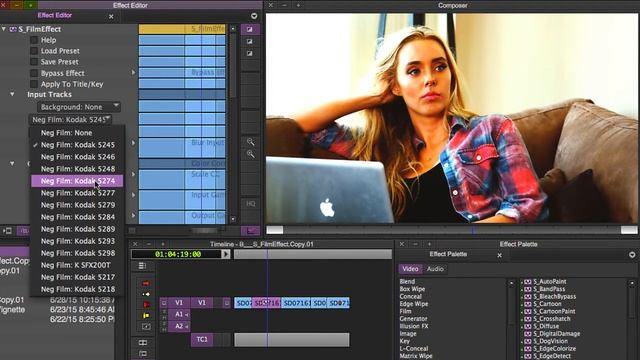Viewport: 640px width, 360px height.
Task: Select Neg Film: Kodak 5298
Action: pos(77,253)
